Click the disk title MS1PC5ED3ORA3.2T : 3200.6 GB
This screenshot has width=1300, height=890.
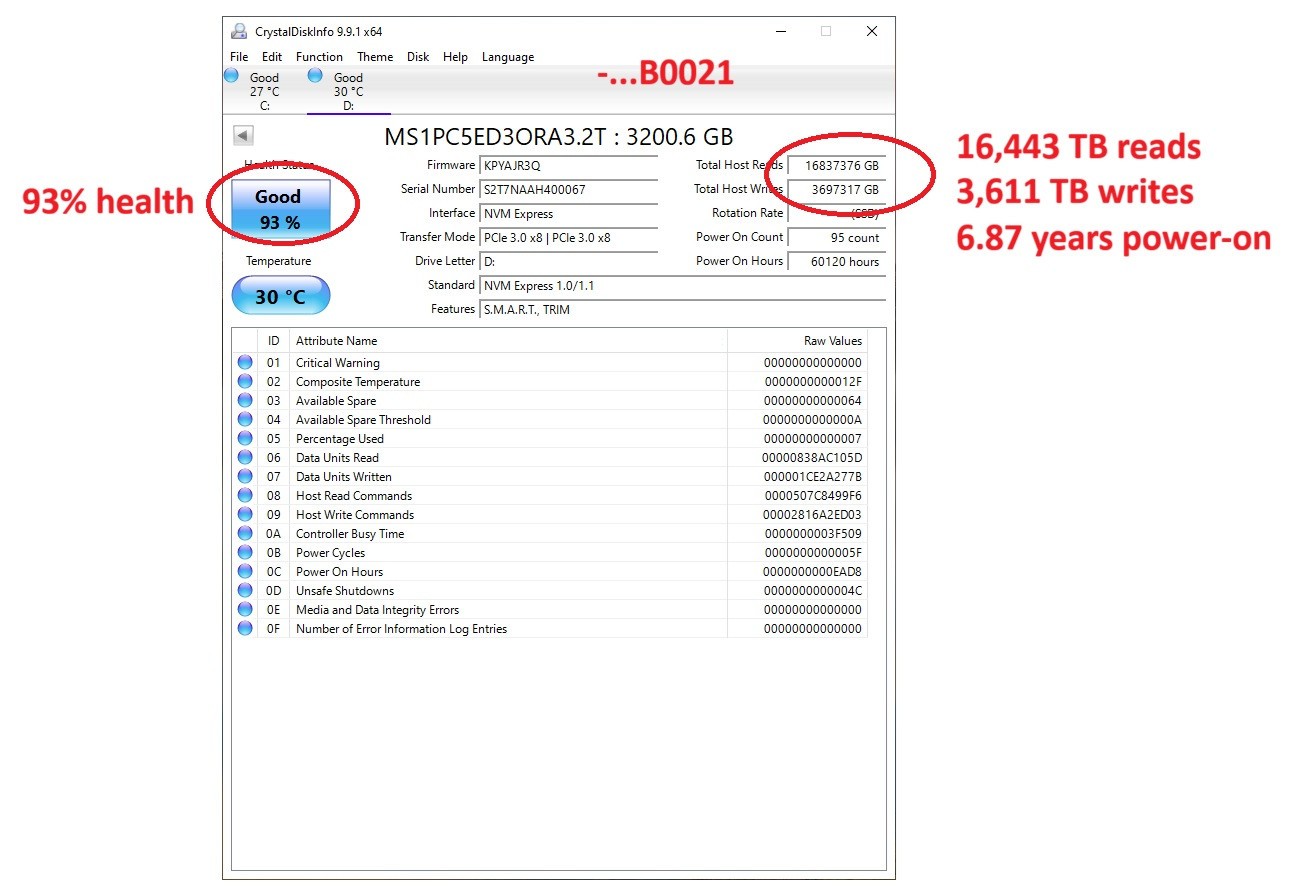(x=558, y=137)
